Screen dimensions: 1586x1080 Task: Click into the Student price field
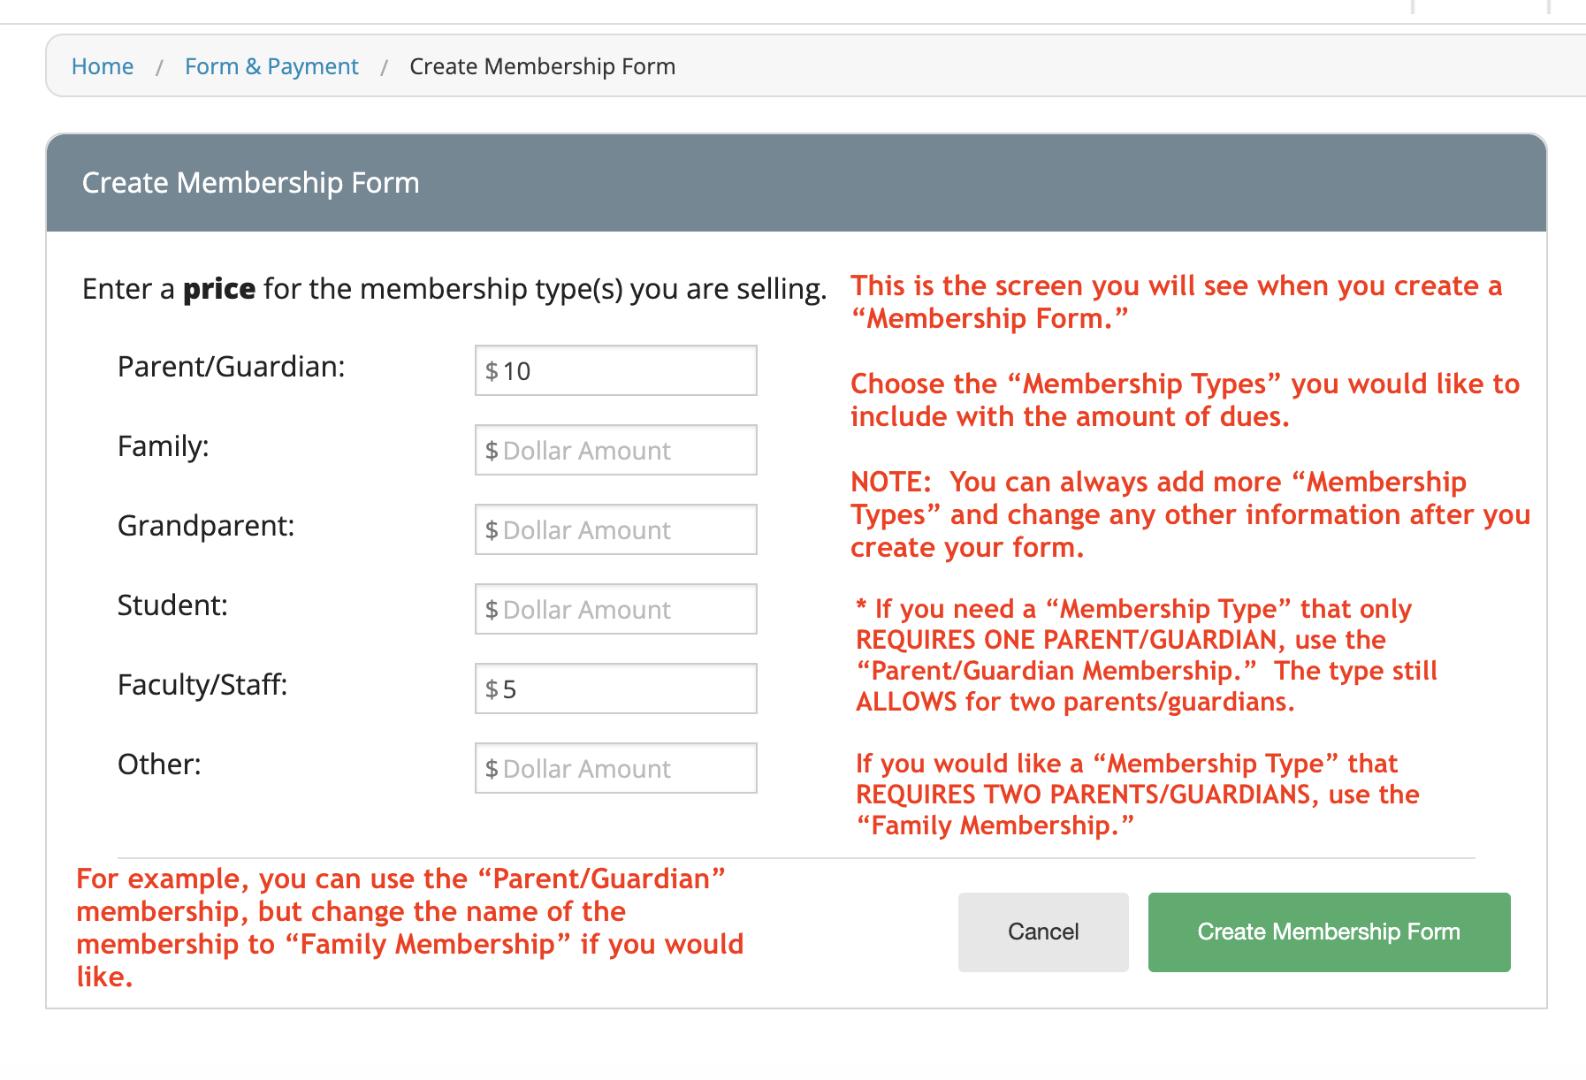coord(616,609)
